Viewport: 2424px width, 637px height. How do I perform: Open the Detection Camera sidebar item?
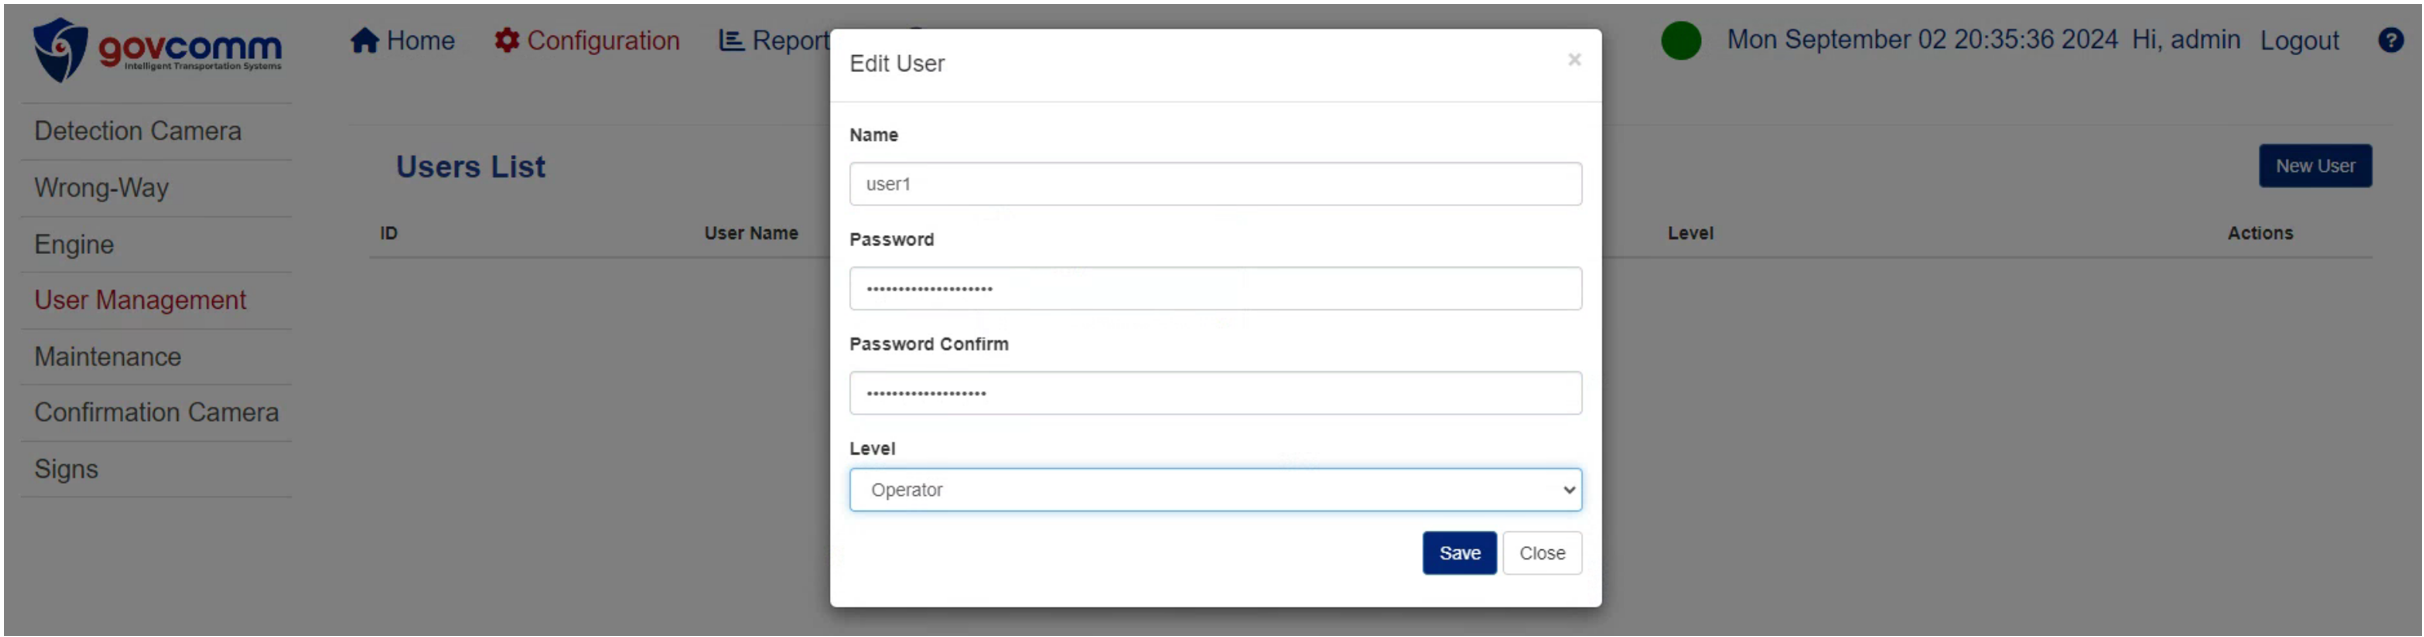(x=138, y=131)
